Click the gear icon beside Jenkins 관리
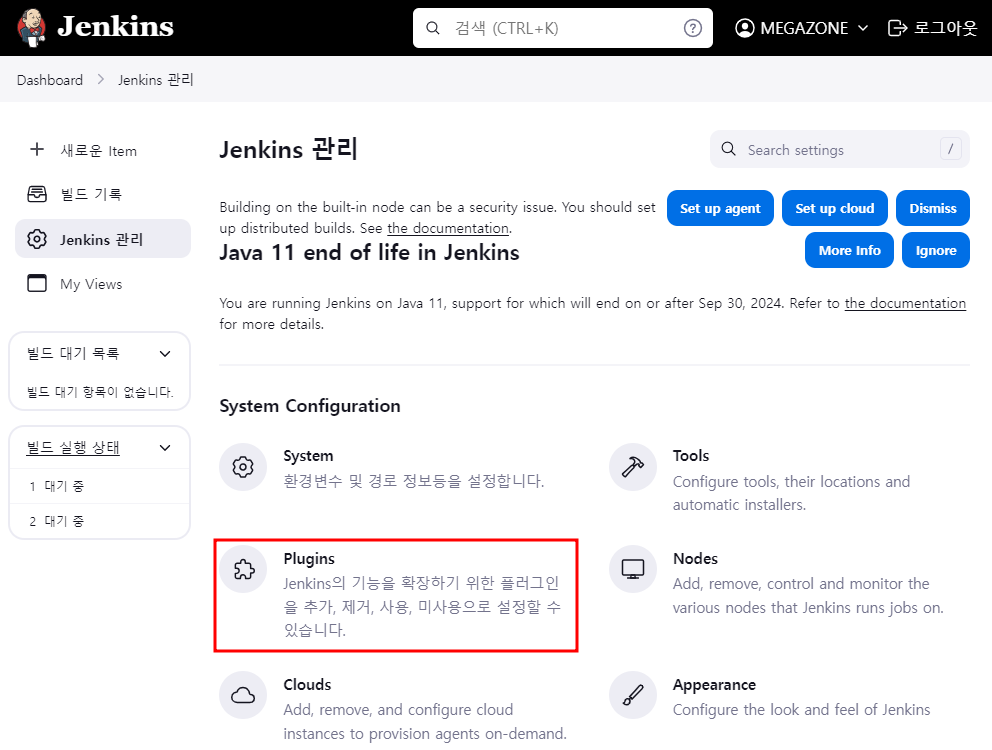 point(37,239)
